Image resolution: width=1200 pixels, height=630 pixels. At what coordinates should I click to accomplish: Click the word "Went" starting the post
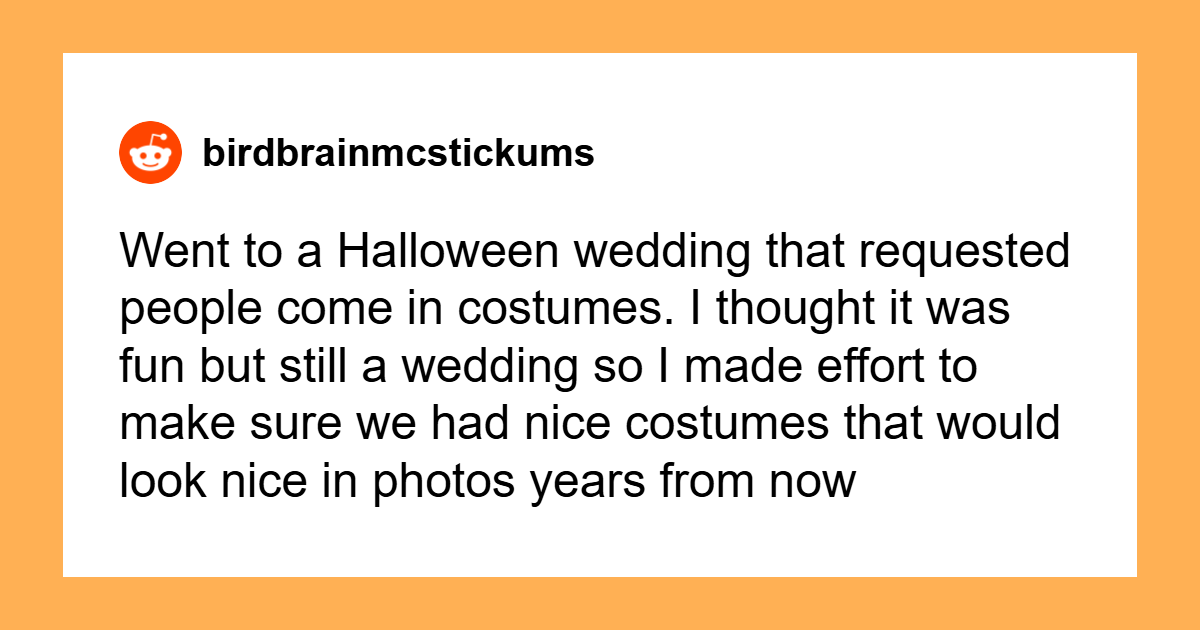(x=164, y=253)
